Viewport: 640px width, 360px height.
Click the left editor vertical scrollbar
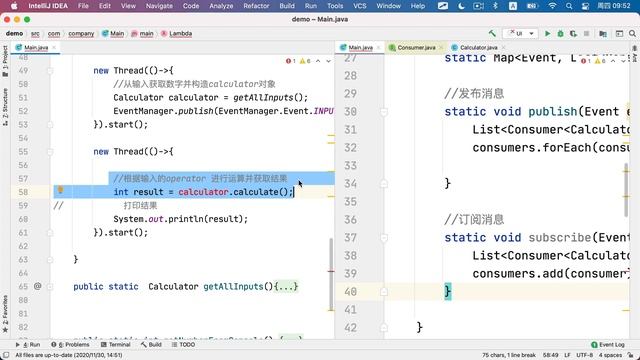331,274
